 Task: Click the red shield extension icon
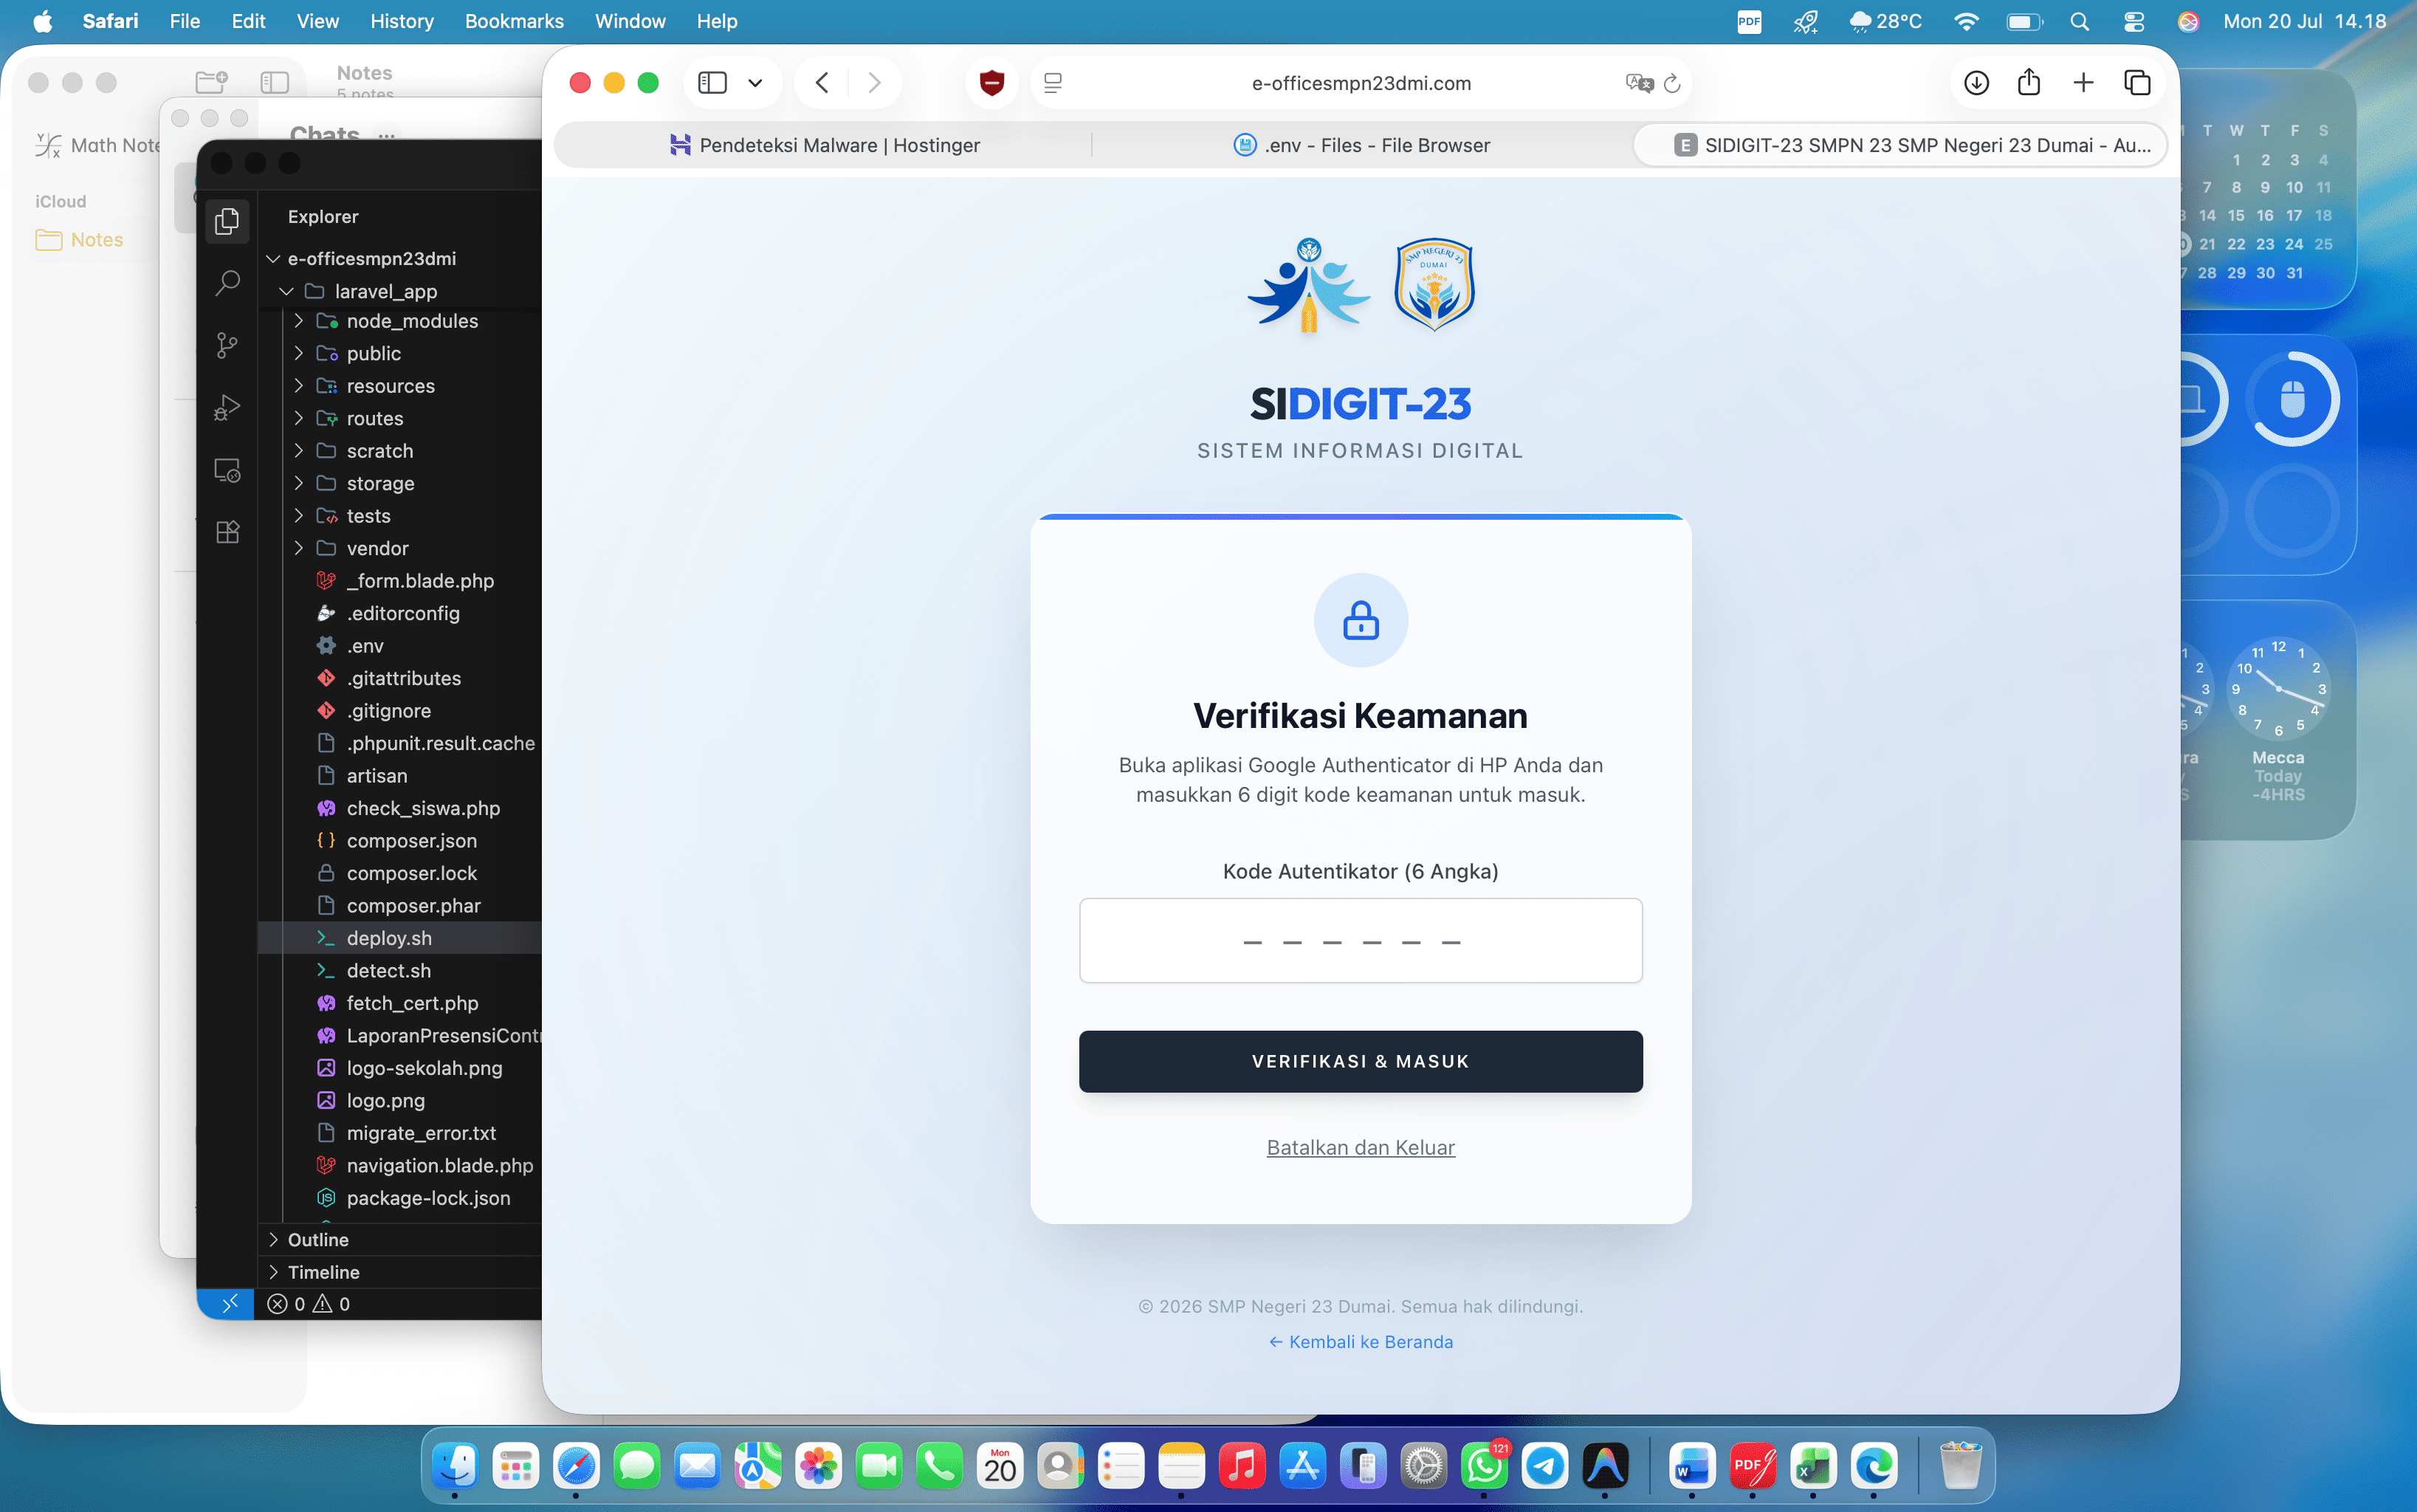991,83
